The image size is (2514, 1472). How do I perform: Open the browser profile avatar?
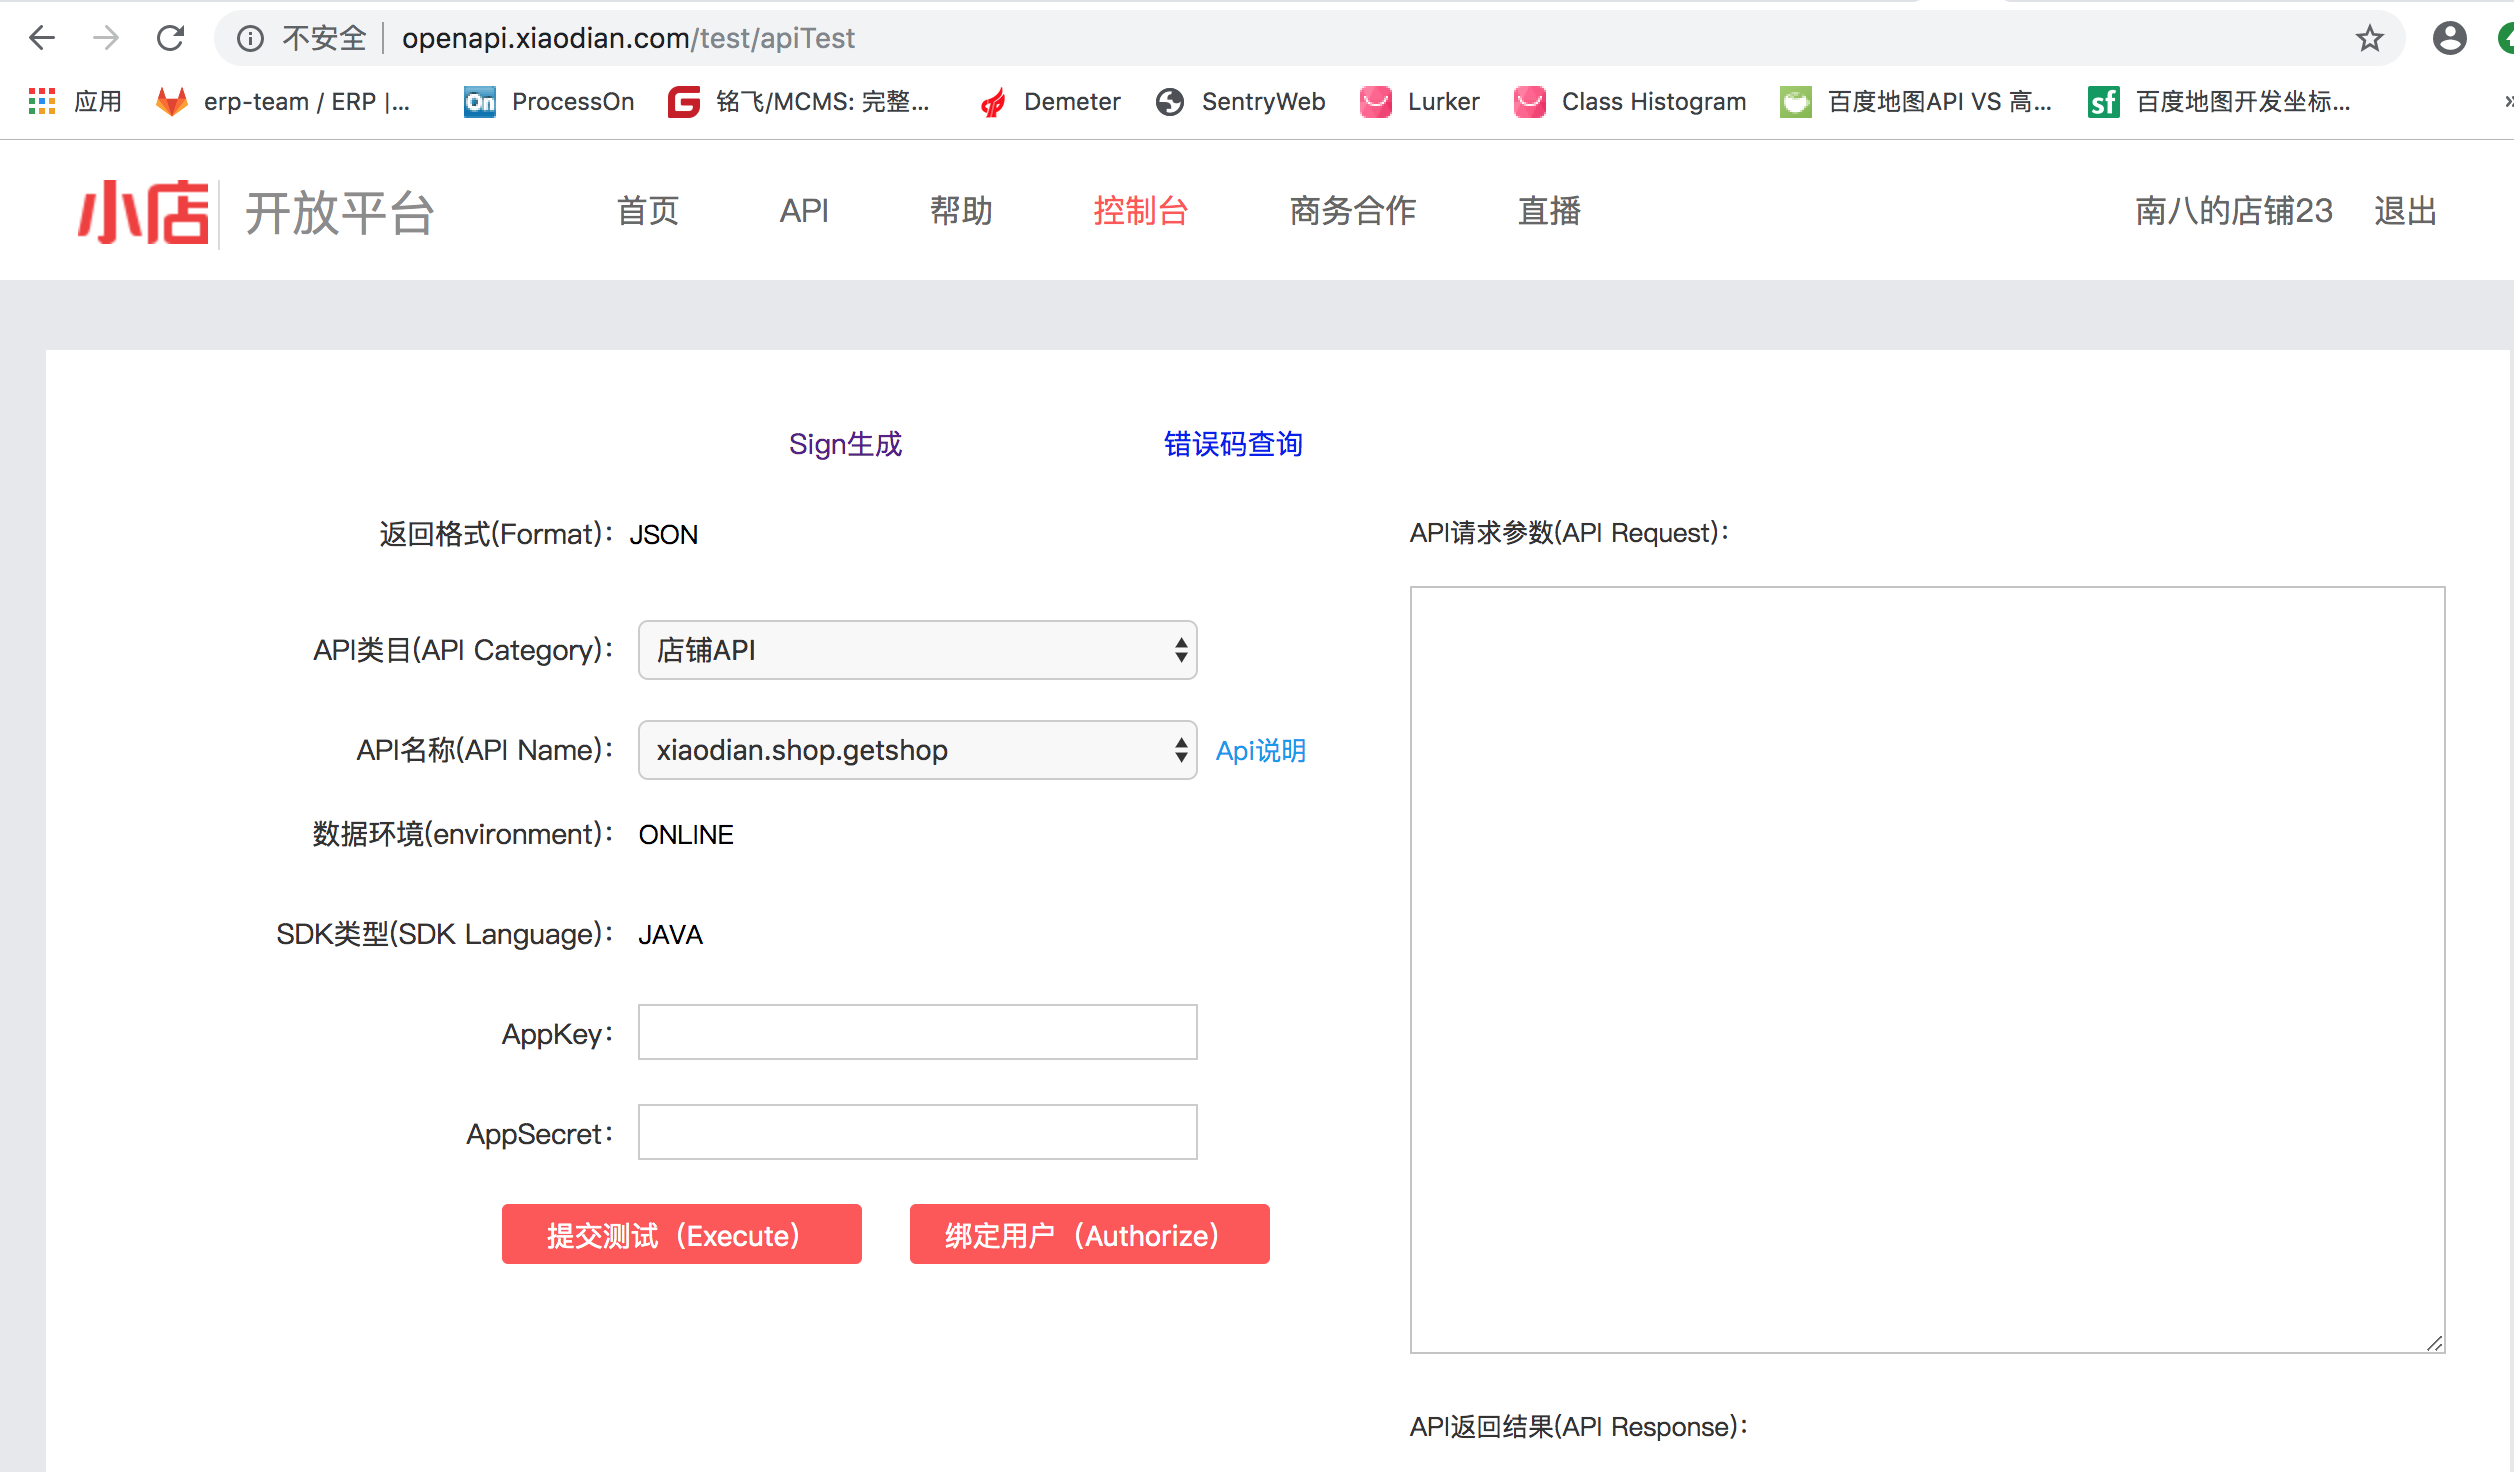pyautogui.click(x=2449, y=38)
